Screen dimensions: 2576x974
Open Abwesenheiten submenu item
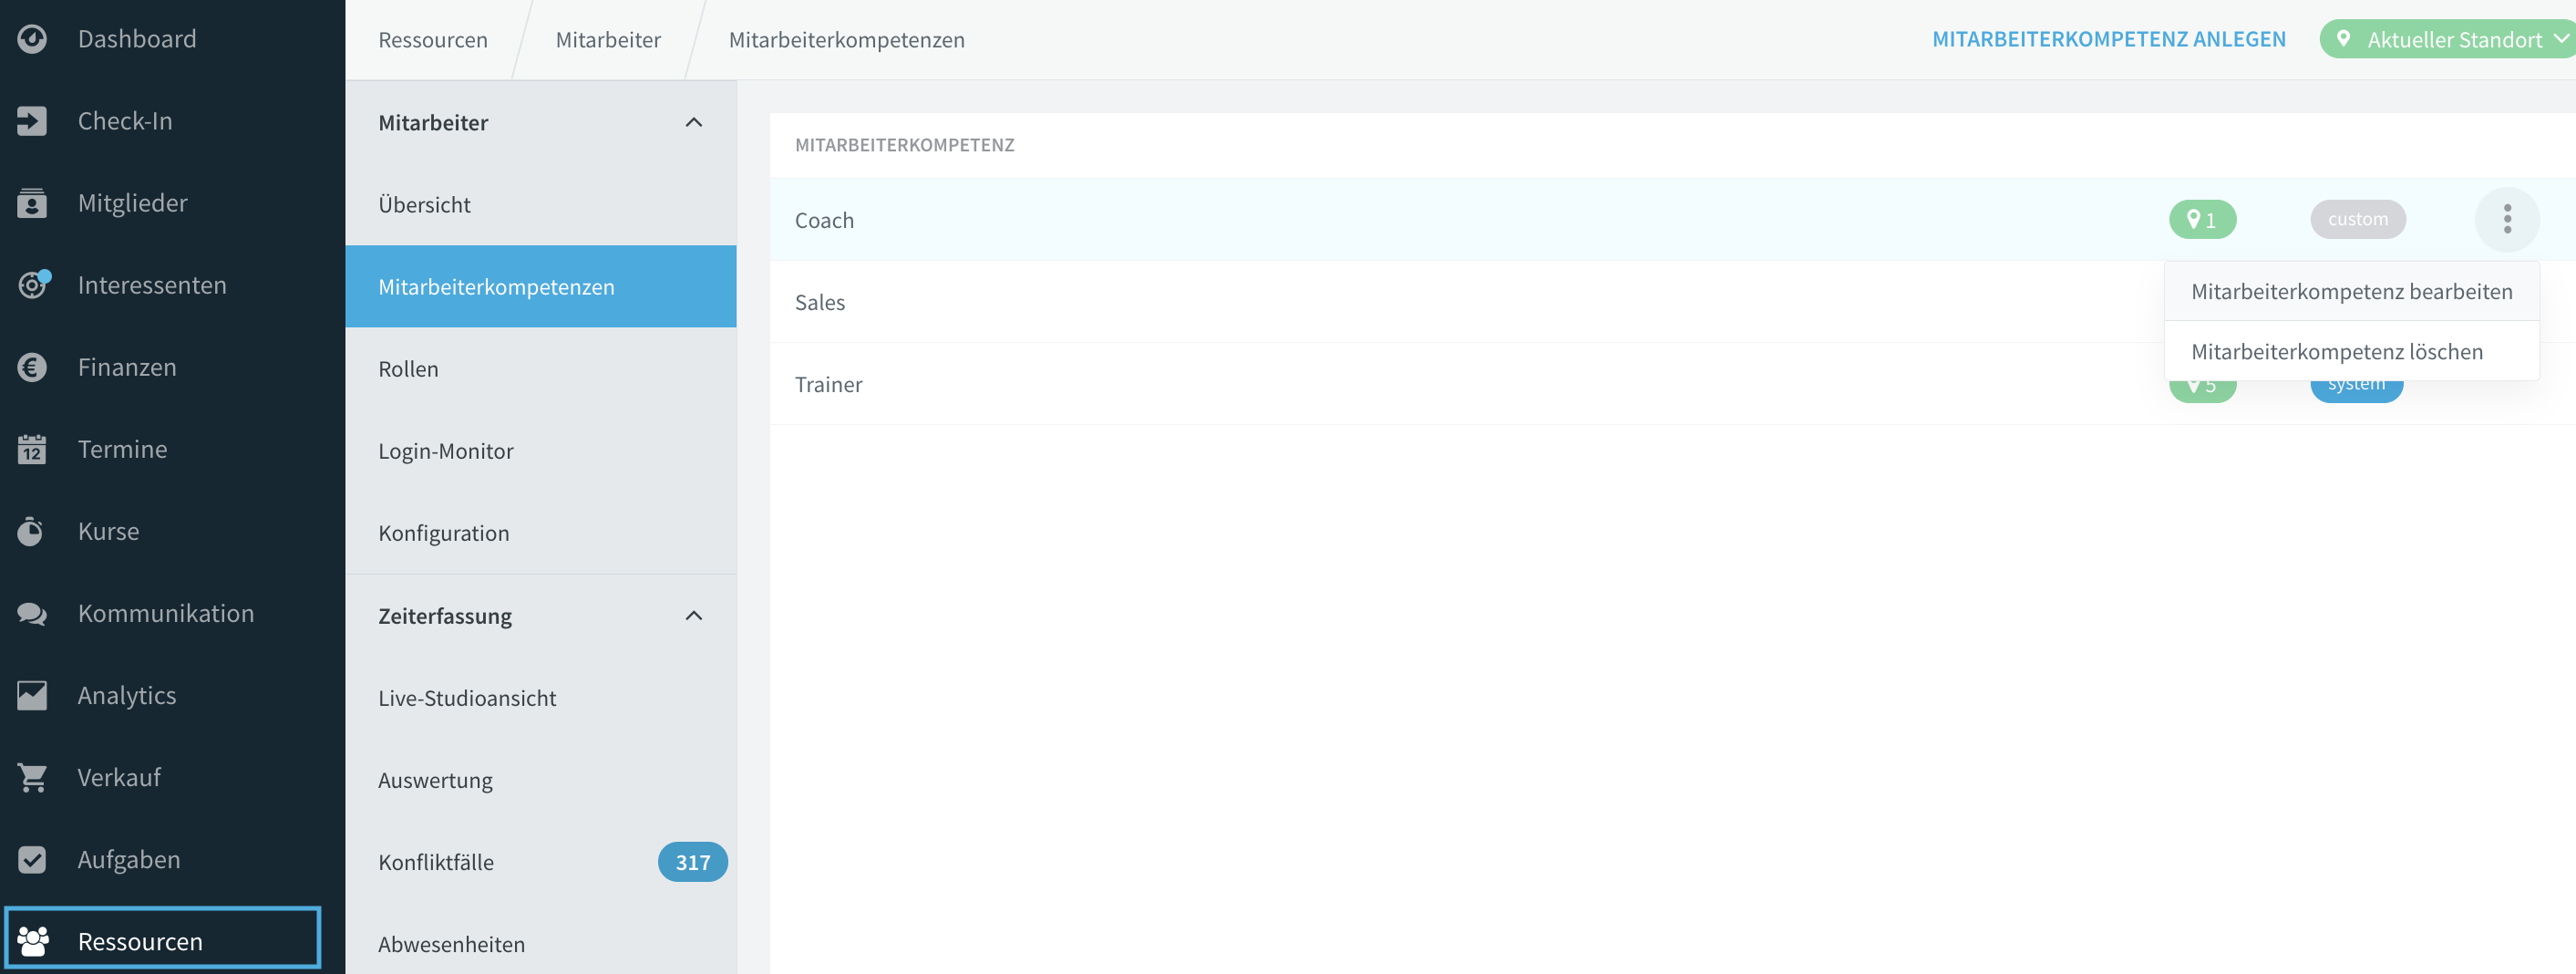pyautogui.click(x=541, y=943)
